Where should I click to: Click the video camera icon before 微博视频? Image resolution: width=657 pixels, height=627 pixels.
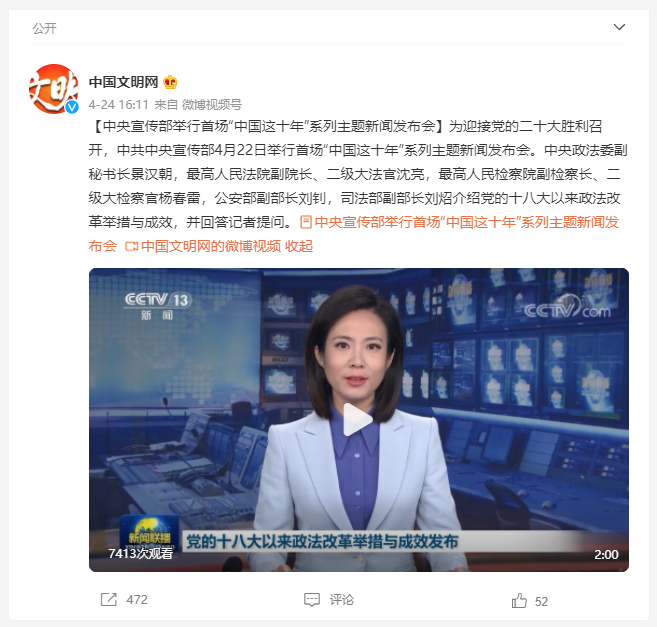(x=132, y=246)
